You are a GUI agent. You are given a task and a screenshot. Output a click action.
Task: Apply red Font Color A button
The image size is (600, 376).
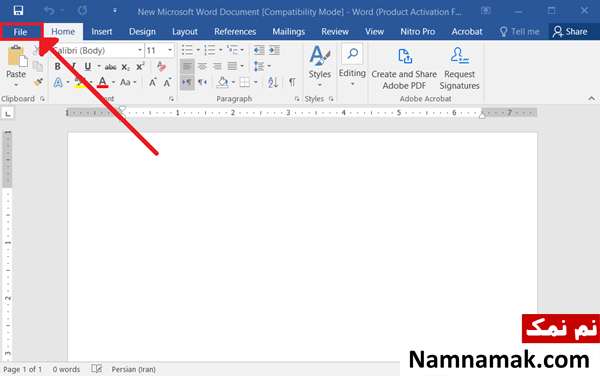pos(102,82)
